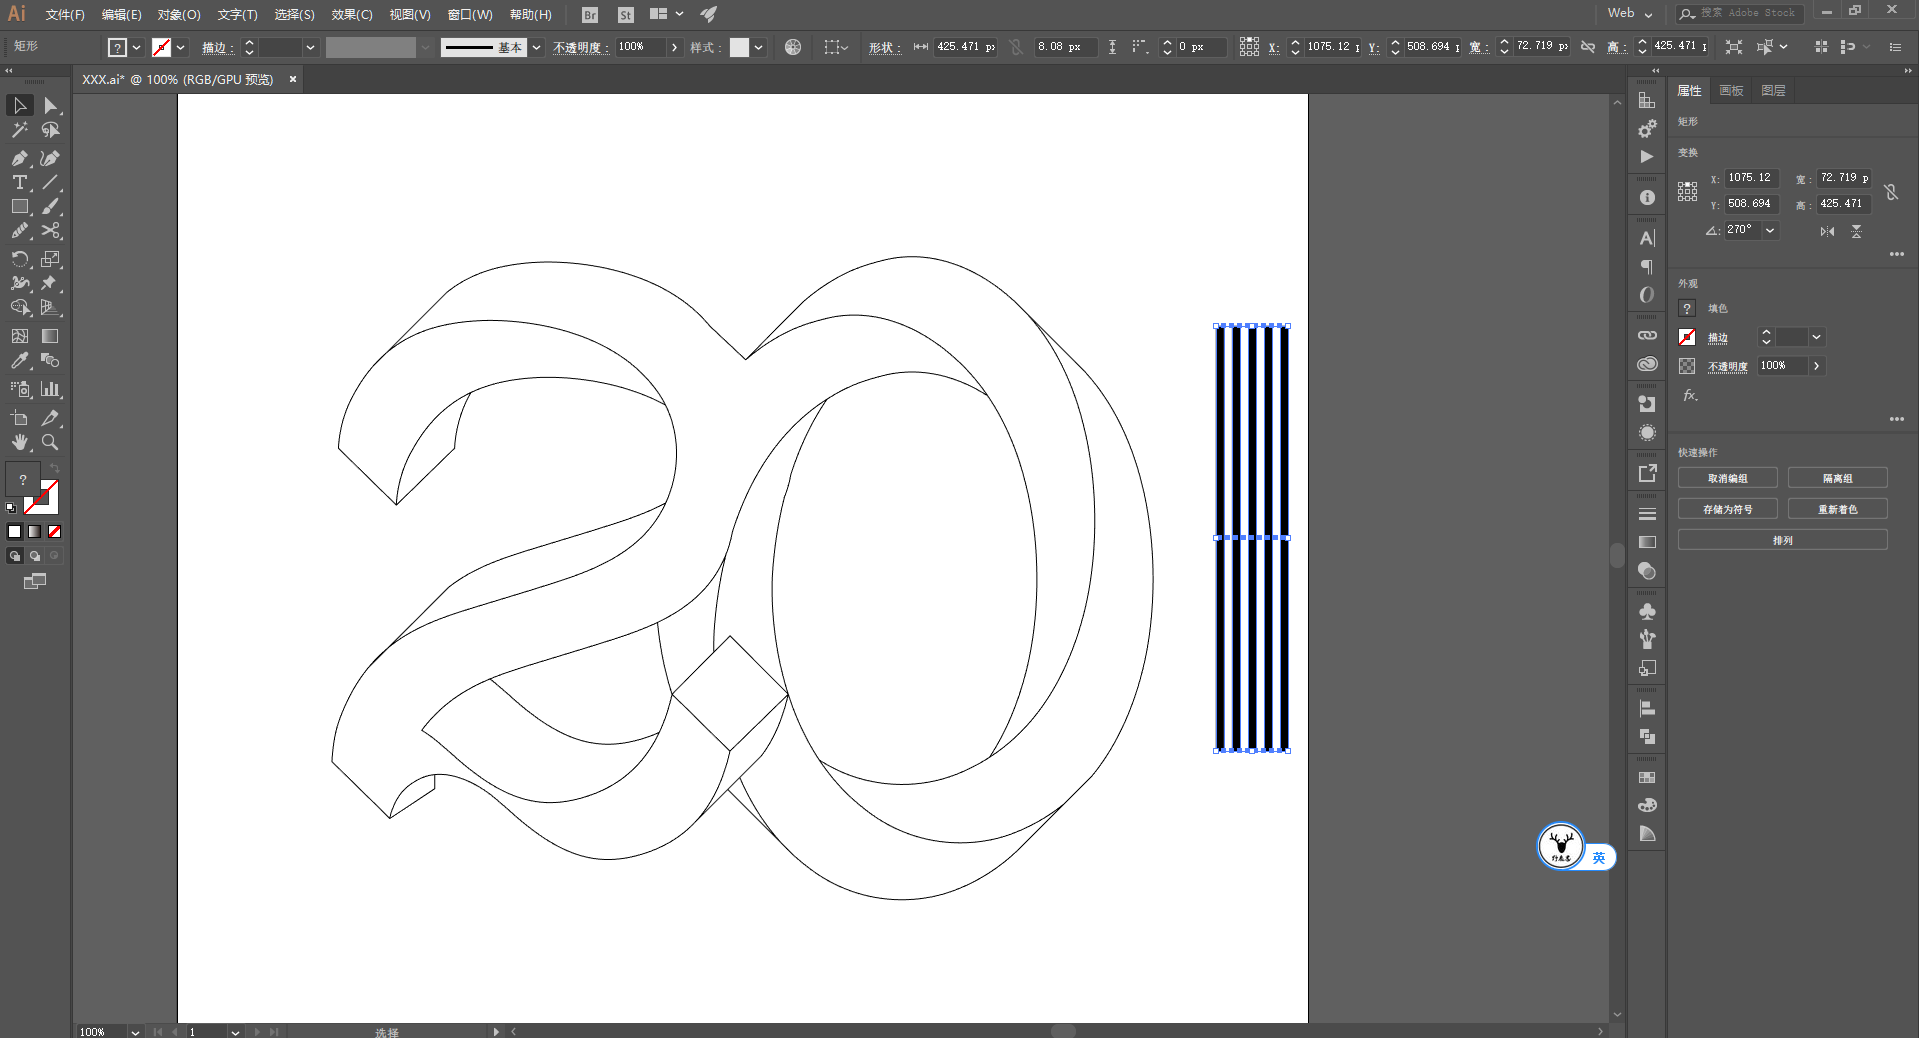This screenshot has height=1038, width=1919.
Task: Click the stroke swatch in Properties panel
Action: tap(1687, 337)
